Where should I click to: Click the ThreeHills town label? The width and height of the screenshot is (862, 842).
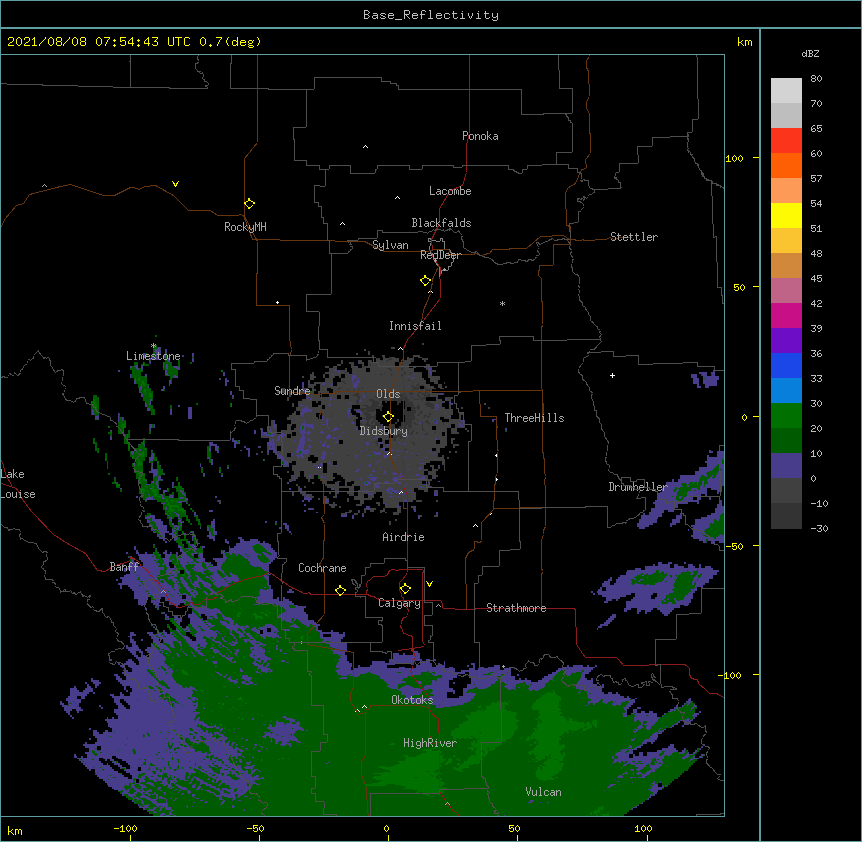[534, 418]
